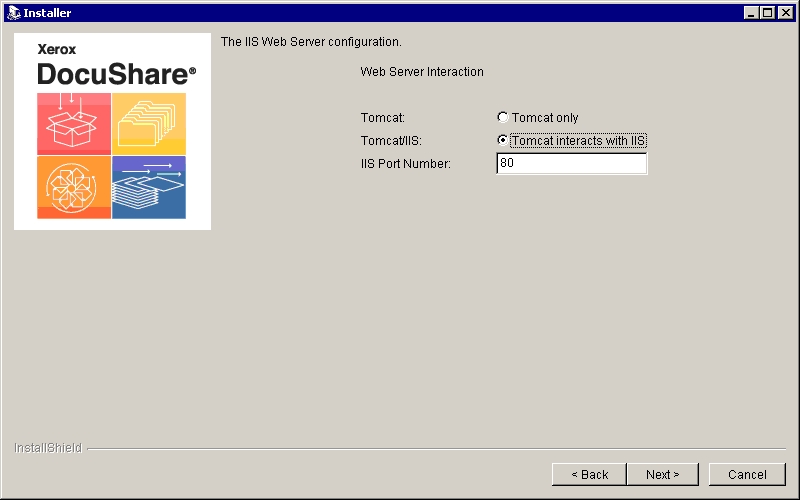Click the IIS Port Number field
800x500 pixels.
tap(571, 163)
